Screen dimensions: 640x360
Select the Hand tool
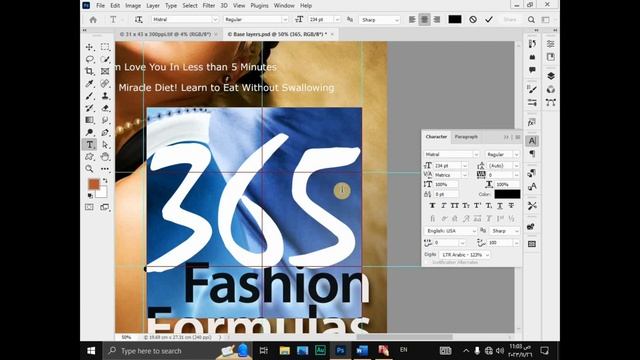(x=105, y=157)
